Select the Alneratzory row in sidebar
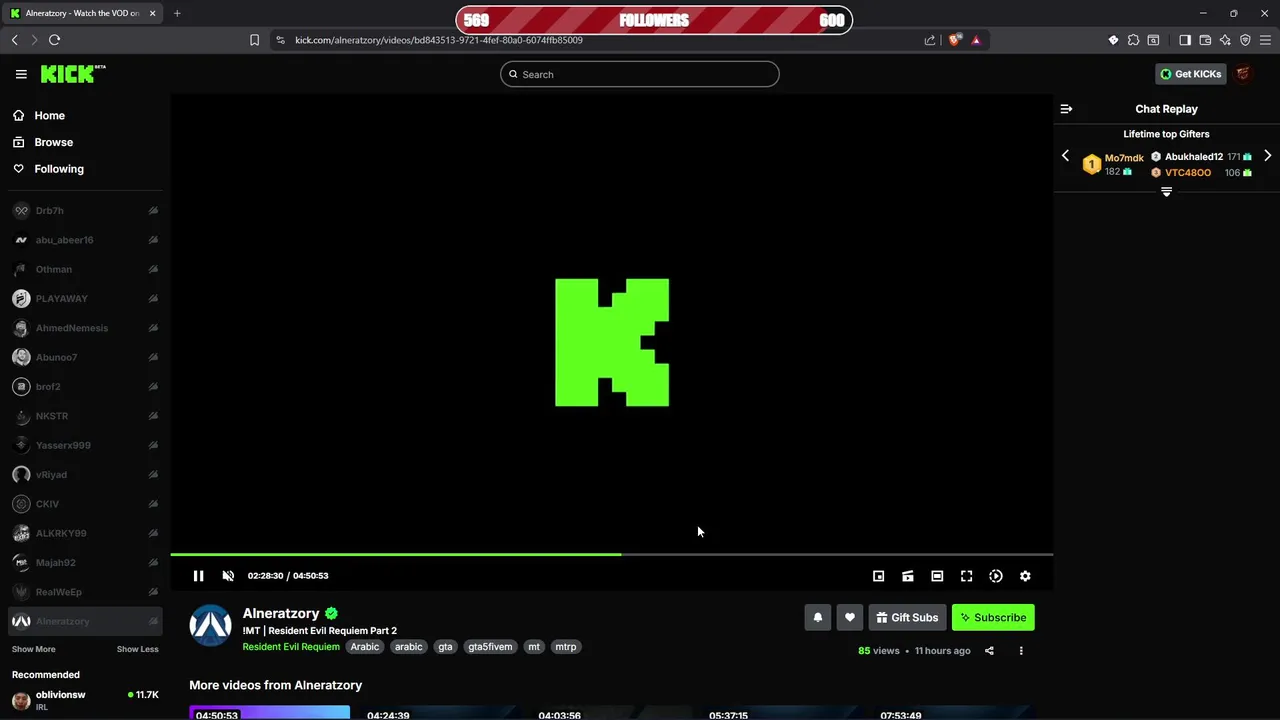The height and width of the screenshot is (720, 1280). (85, 621)
